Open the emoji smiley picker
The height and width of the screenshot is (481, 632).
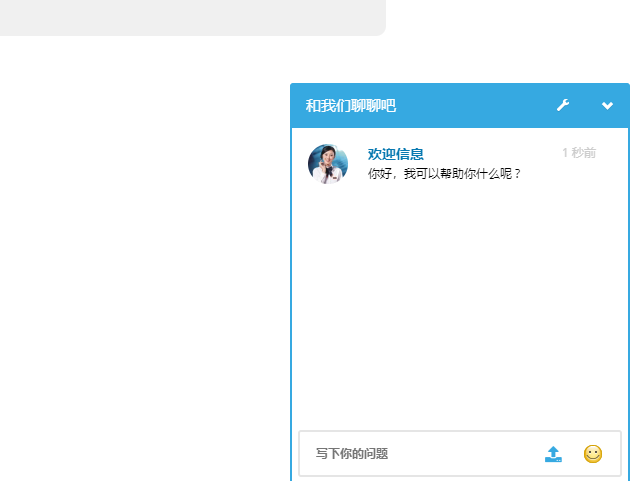click(x=593, y=454)
